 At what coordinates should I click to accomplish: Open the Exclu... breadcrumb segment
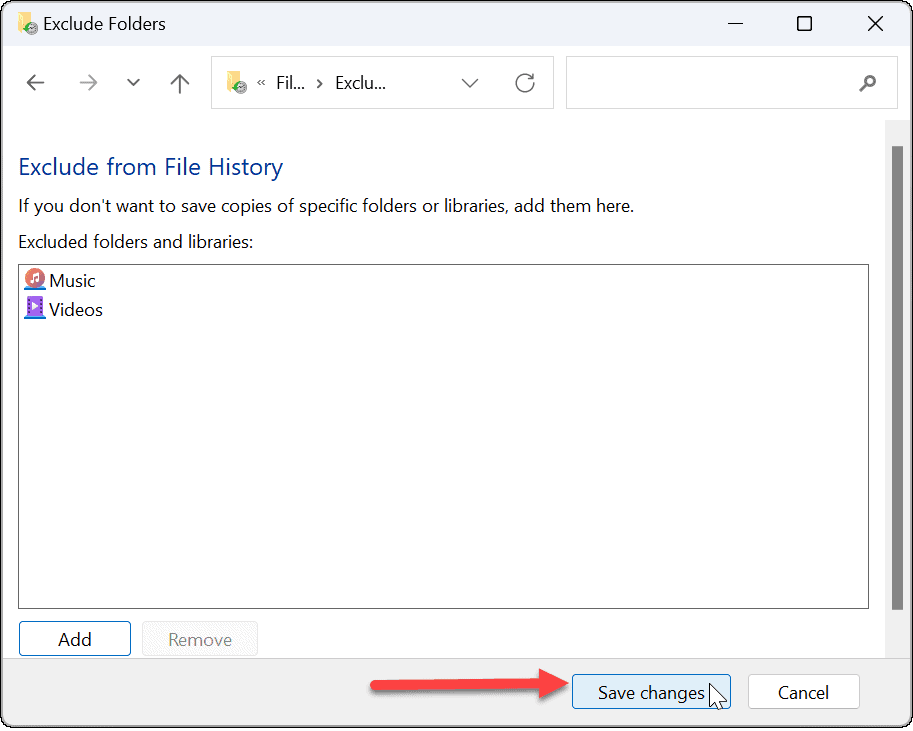[x=361, y=83]
